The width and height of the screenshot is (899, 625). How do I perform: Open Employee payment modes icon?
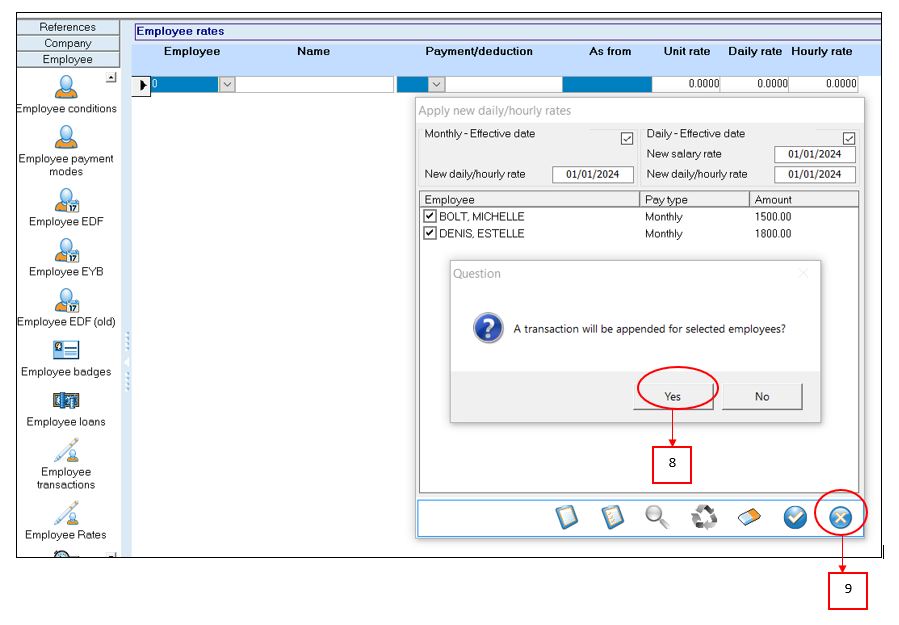(x=66, y=137)
